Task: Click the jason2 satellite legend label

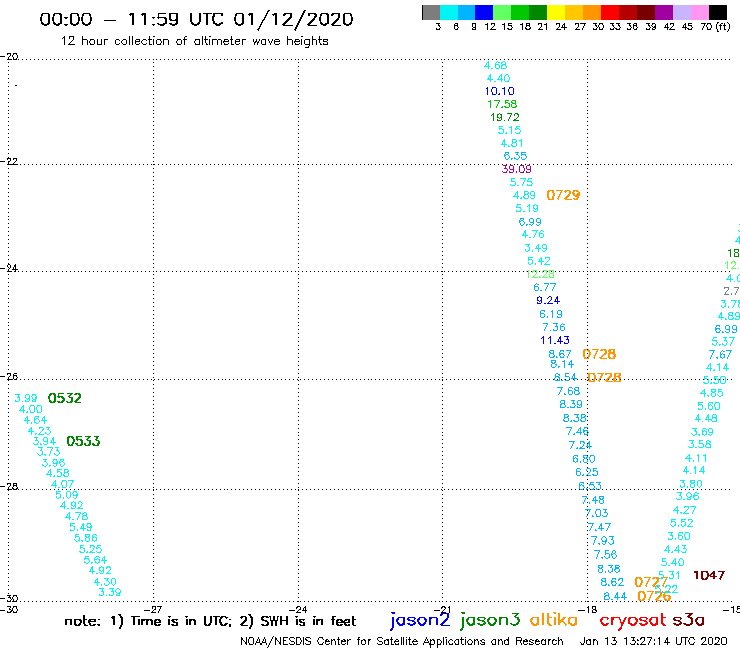Action: [420, 620]
